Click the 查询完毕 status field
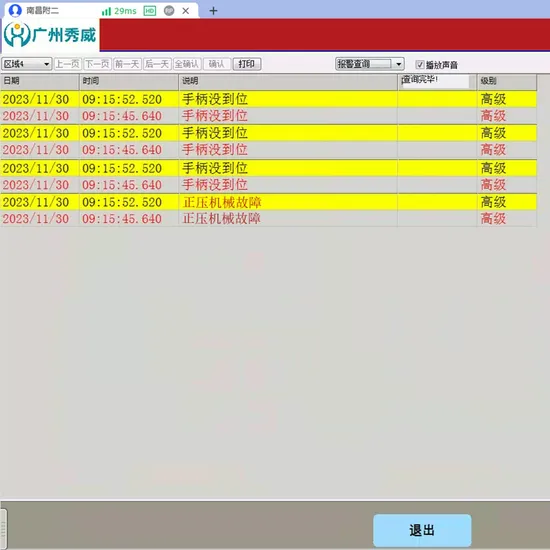The height and width of the screenshot is (550, 550). [x=435, y=81]
